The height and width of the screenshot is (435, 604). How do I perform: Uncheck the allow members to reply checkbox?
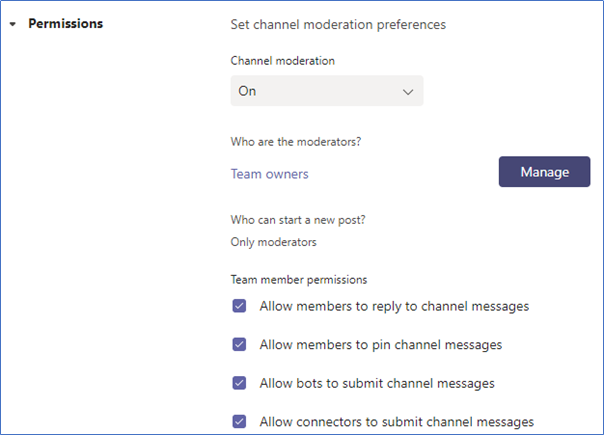239,306
